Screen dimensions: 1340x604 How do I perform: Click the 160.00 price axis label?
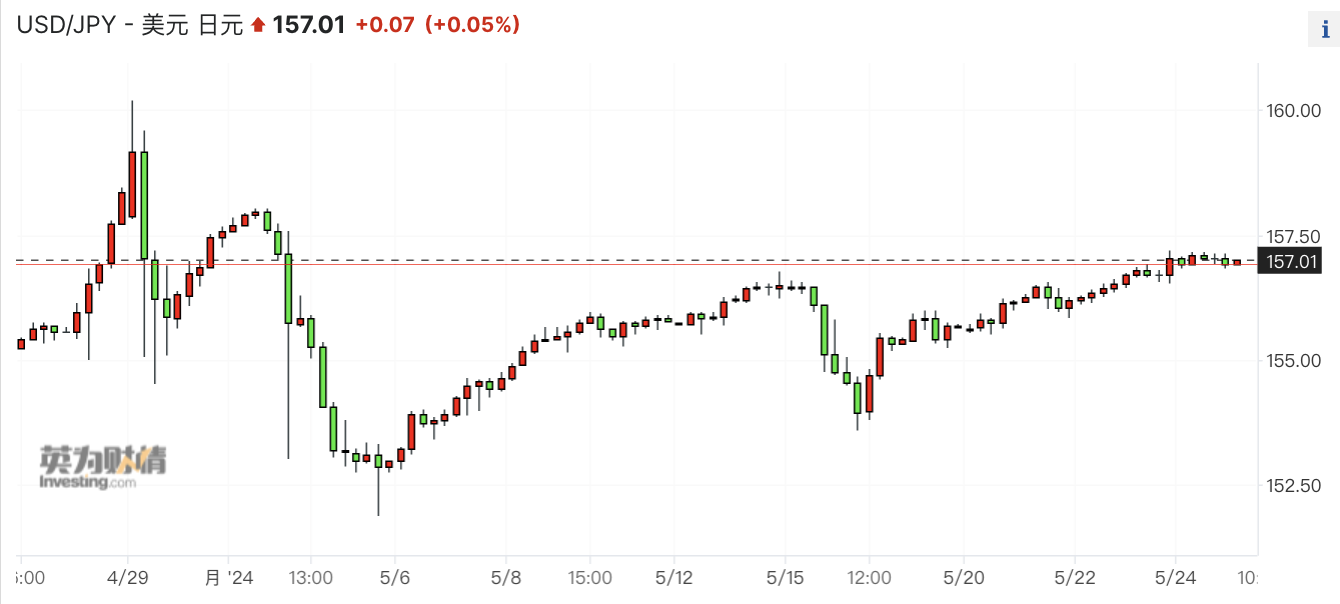[x=1297, y=110]
